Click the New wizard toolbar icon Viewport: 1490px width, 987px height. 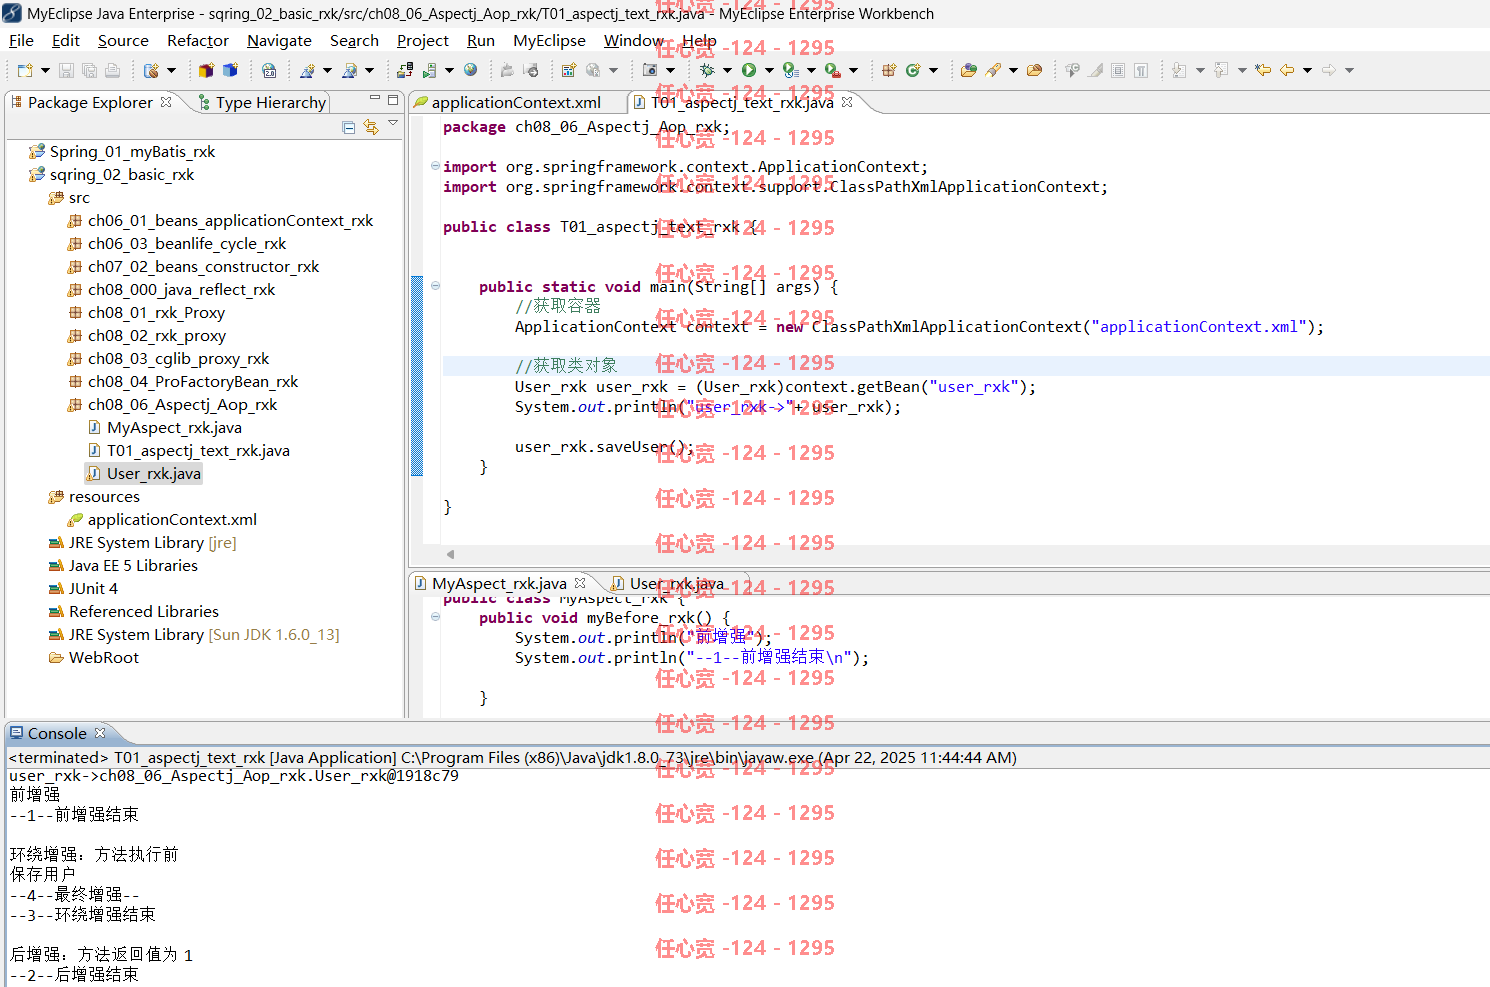pyautogui.click(x=25, y=70)
